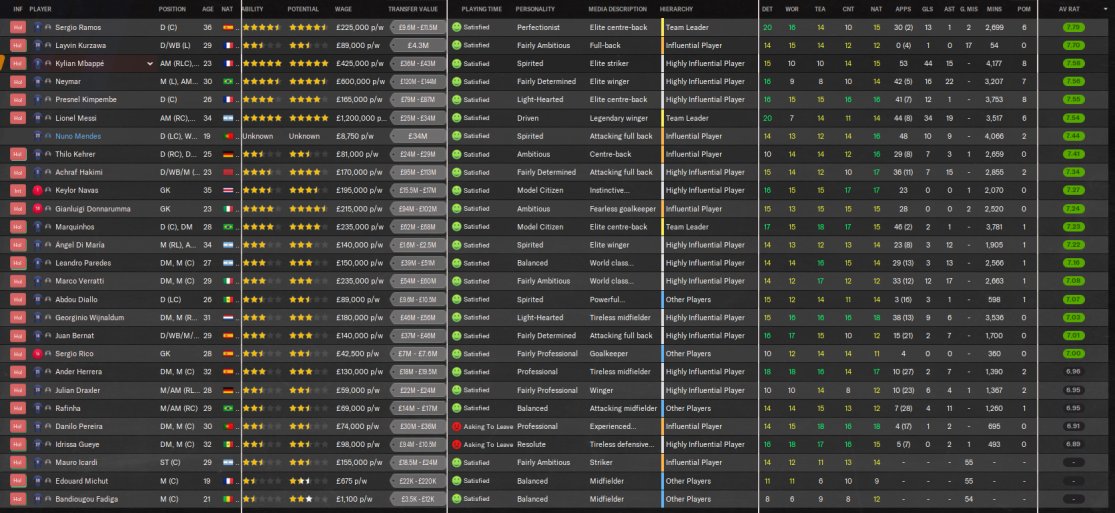Sort by the INF column header

click(18, 9)
